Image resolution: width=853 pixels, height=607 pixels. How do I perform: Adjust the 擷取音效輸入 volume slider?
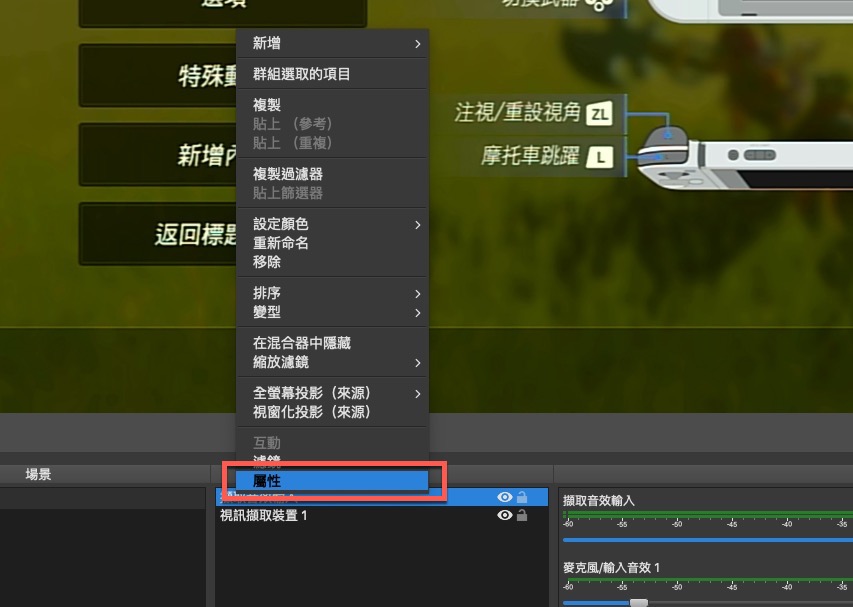click(708, 540)
